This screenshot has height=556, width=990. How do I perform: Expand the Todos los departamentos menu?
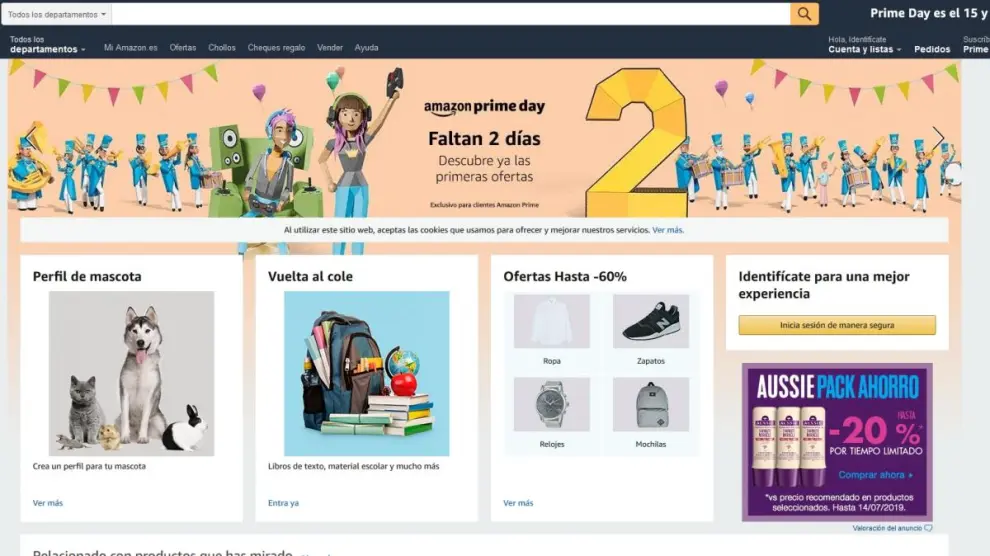pyautogui.click(x=47, y=45)
